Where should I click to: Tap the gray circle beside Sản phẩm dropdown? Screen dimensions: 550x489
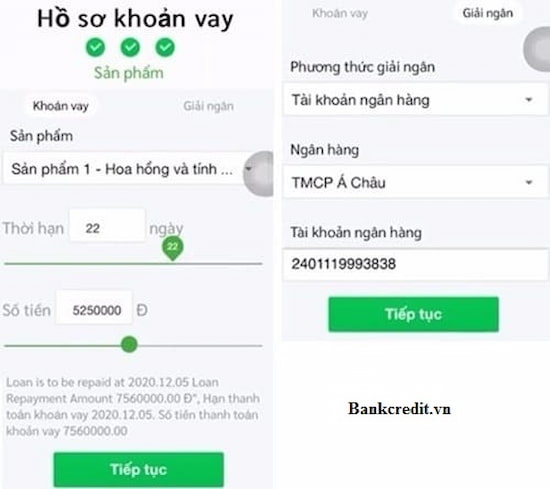click(x=259, y=174)
